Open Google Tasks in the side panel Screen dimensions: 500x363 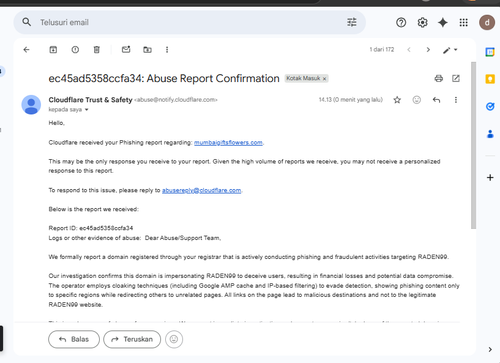click(490, 107)
